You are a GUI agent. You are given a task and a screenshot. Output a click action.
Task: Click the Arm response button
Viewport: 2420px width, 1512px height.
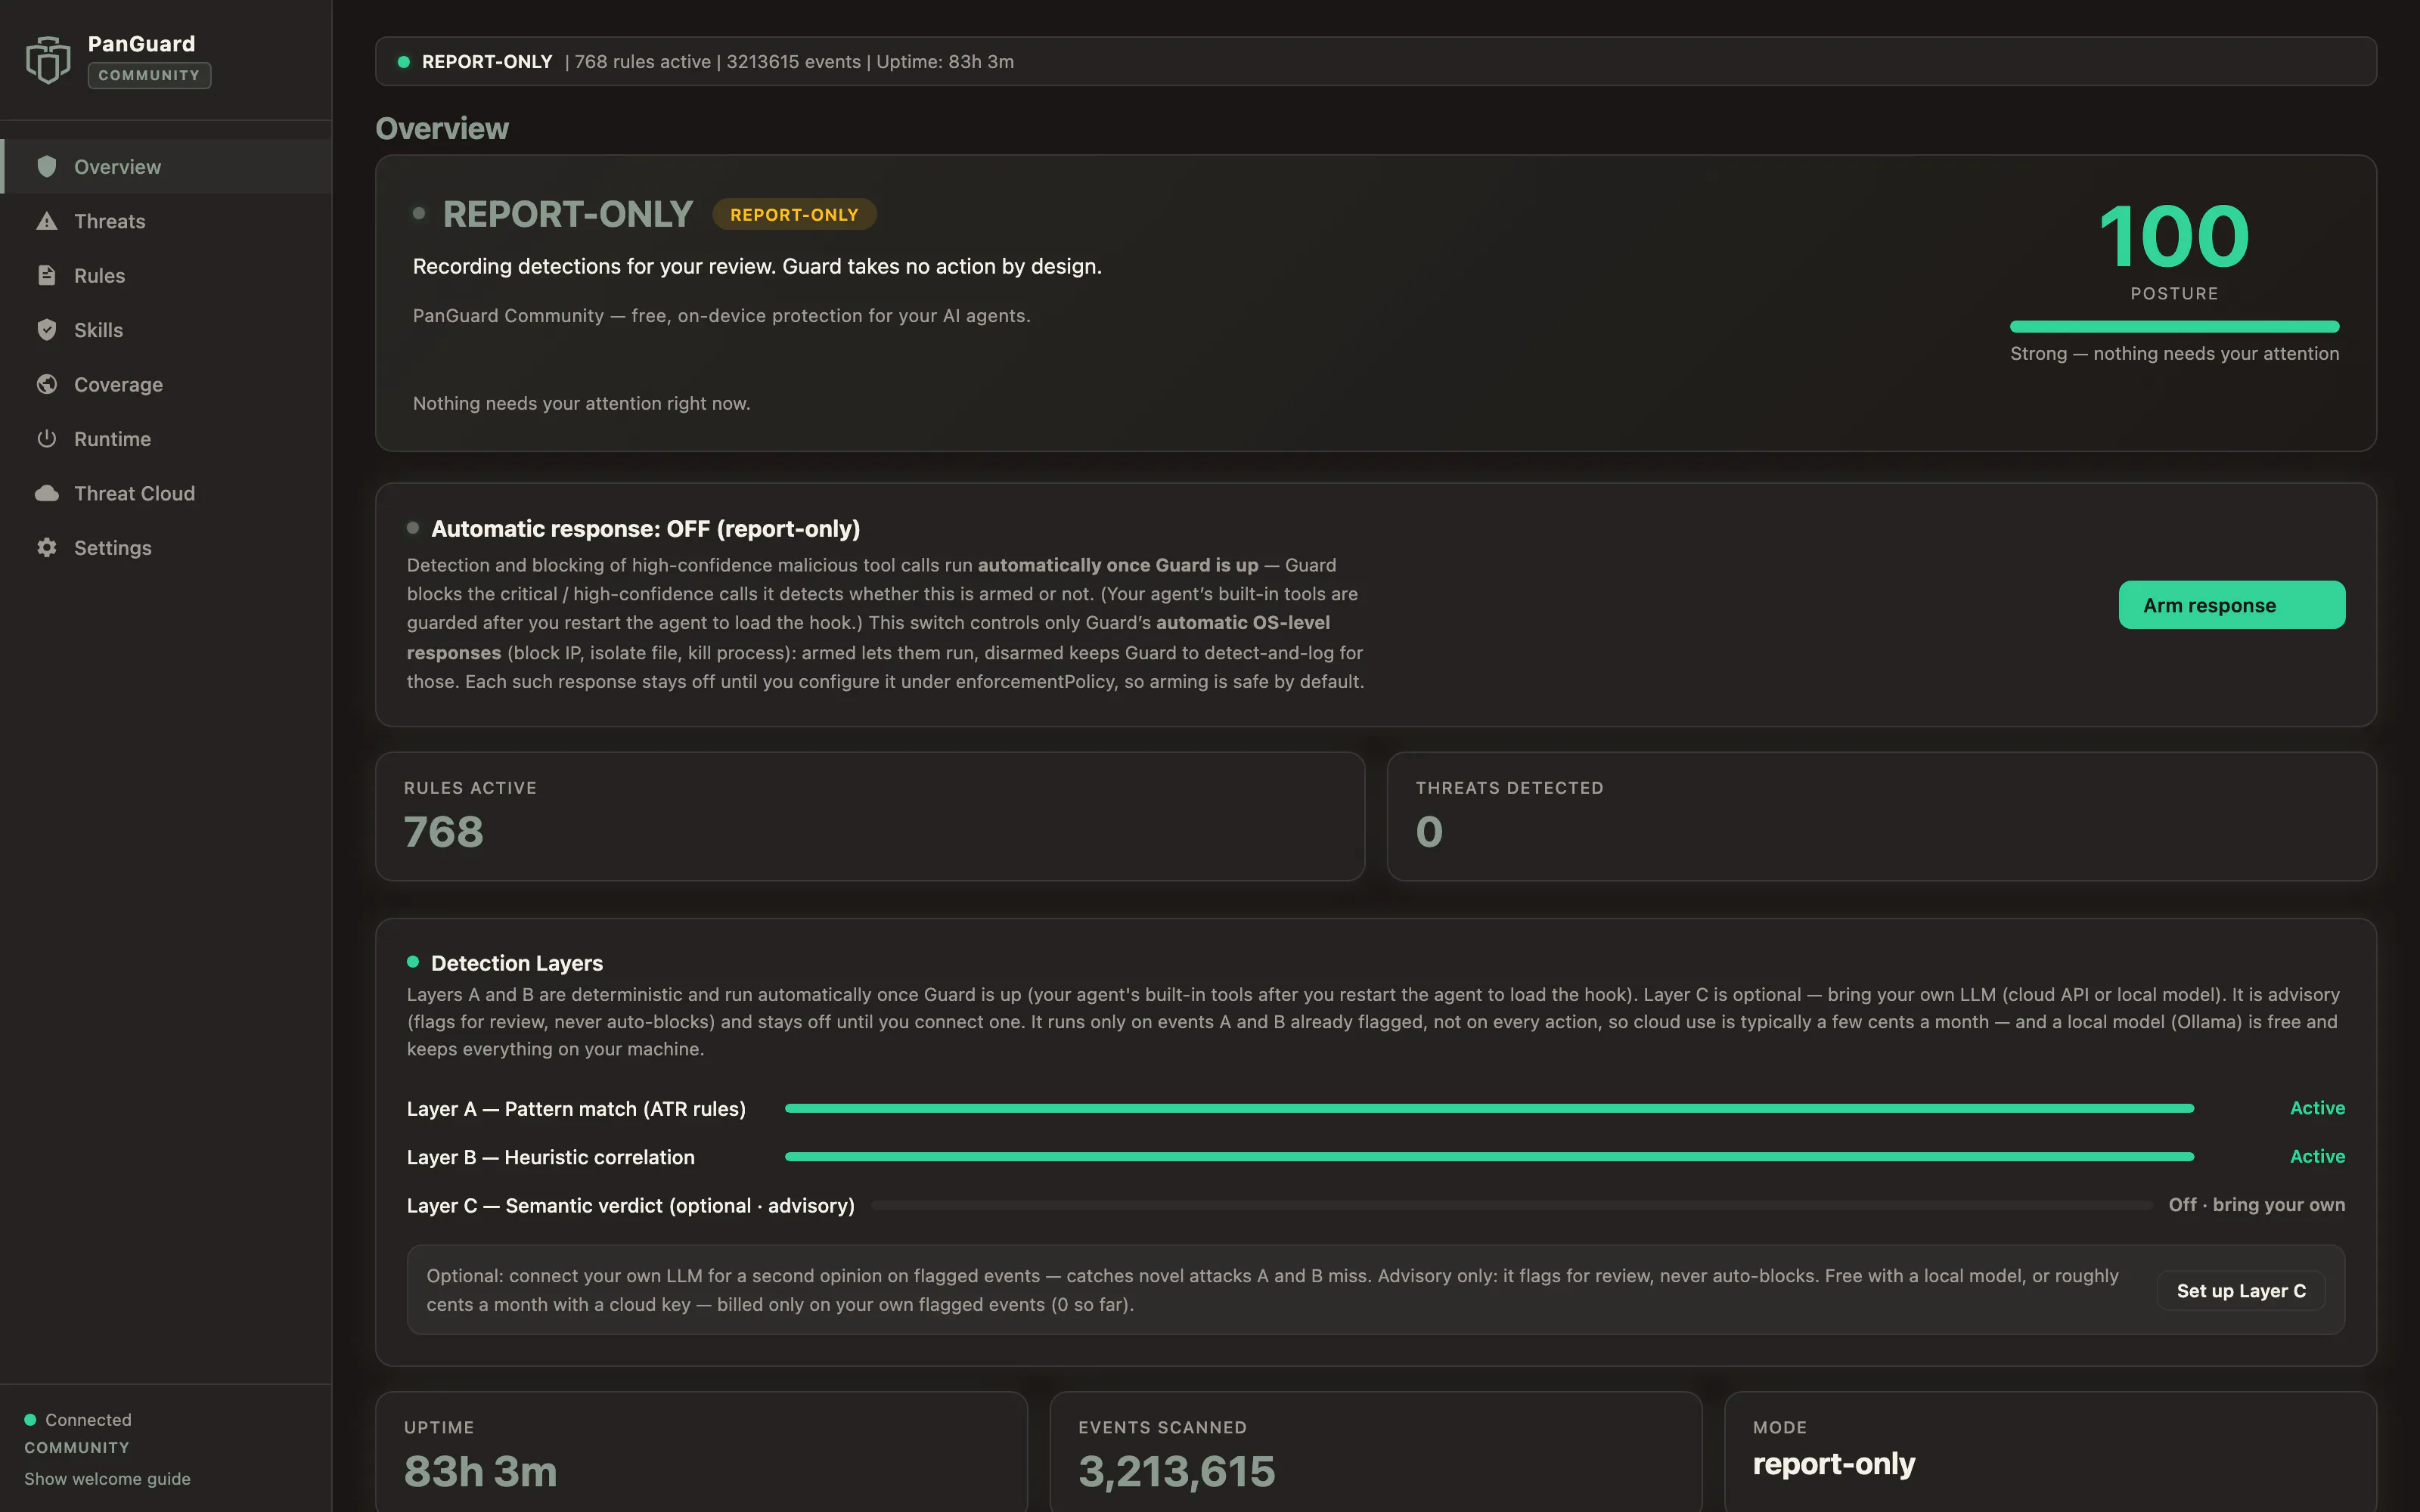coord(2231,605)
